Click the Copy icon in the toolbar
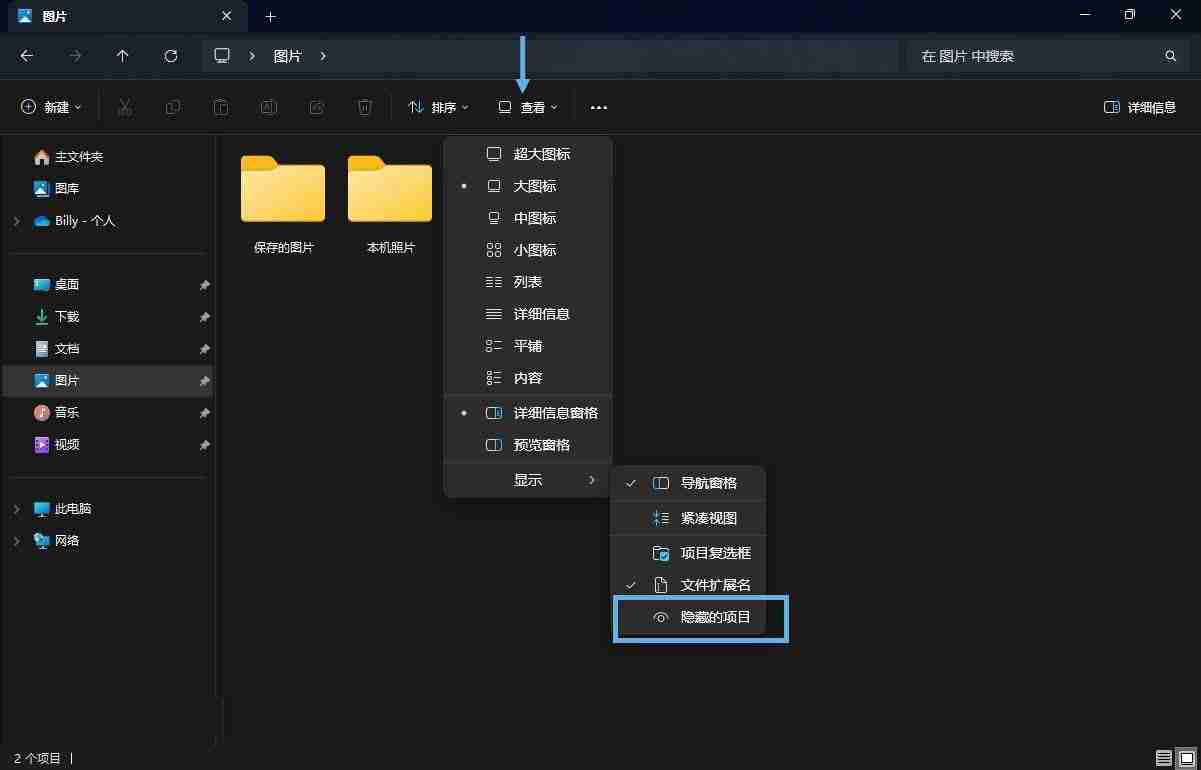Image resolution: width=1201 pixels, height=770 pixels. 172,107
